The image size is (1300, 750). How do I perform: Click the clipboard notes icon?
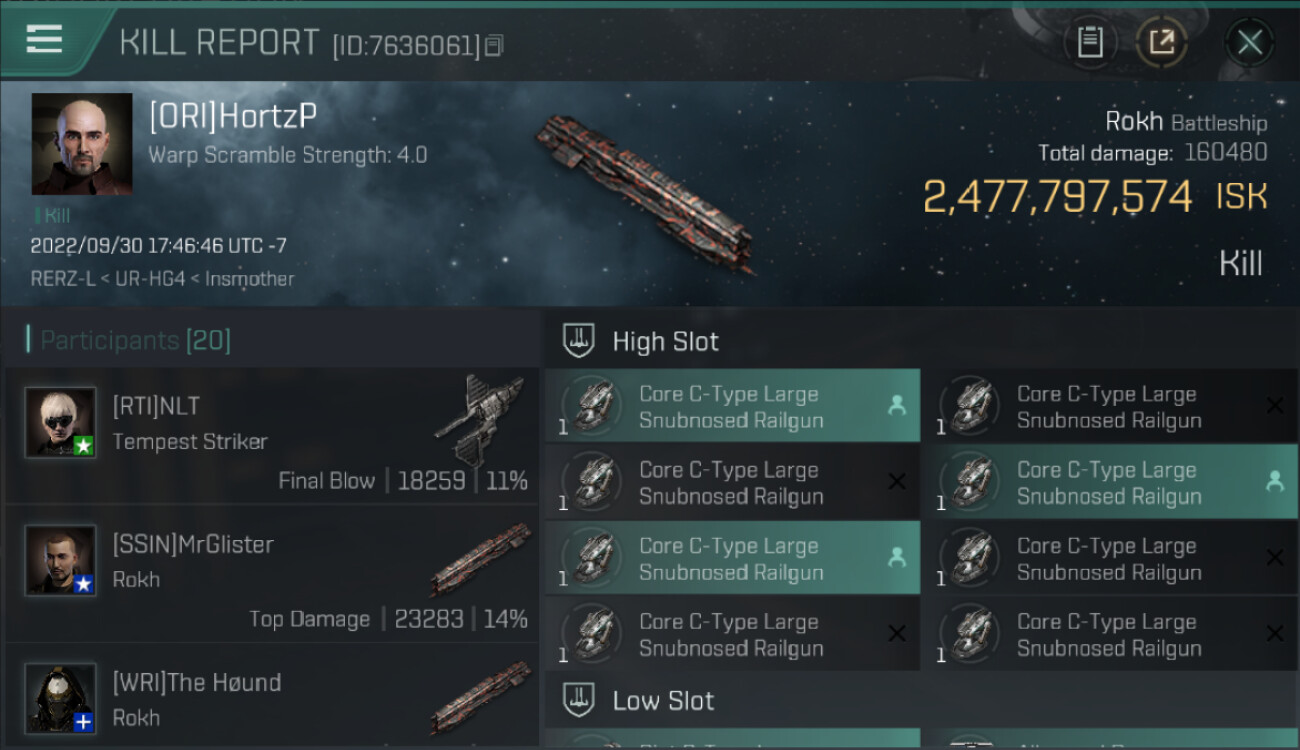1090,42
